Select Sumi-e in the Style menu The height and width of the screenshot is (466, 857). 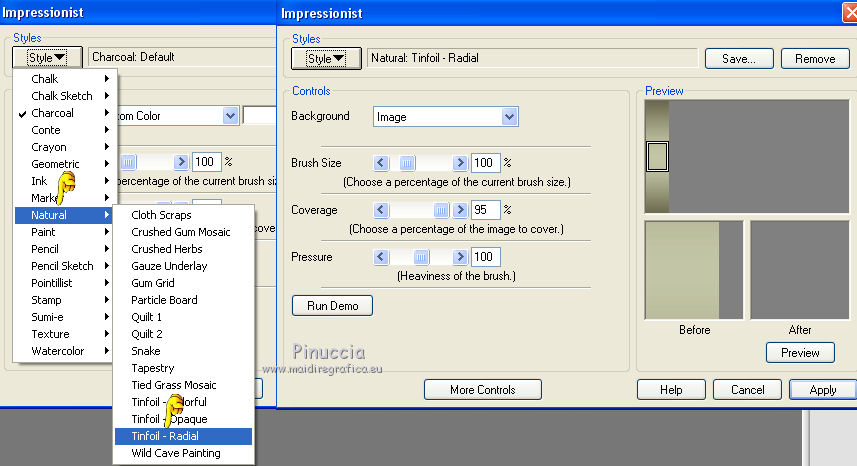coord(63,317)
